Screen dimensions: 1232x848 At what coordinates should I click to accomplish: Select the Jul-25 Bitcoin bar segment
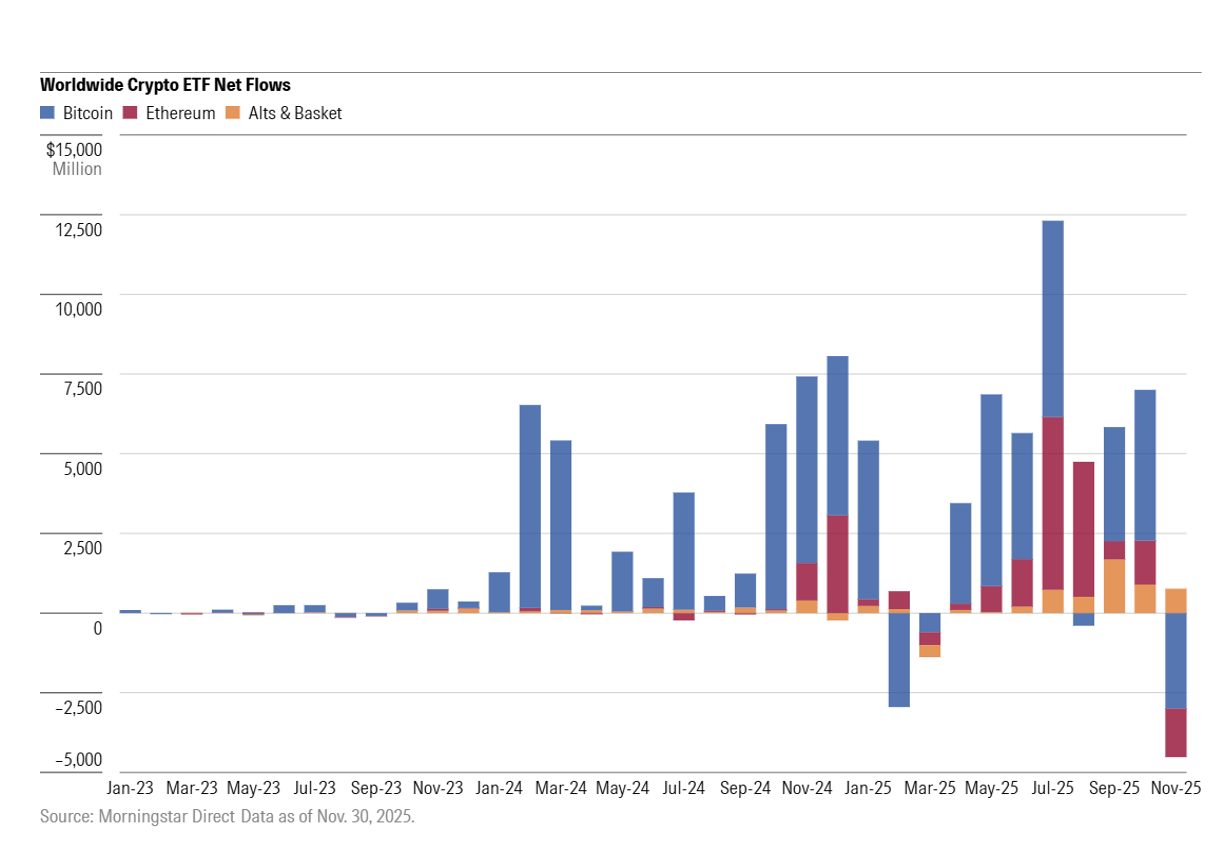click(x=1052, y=318)
